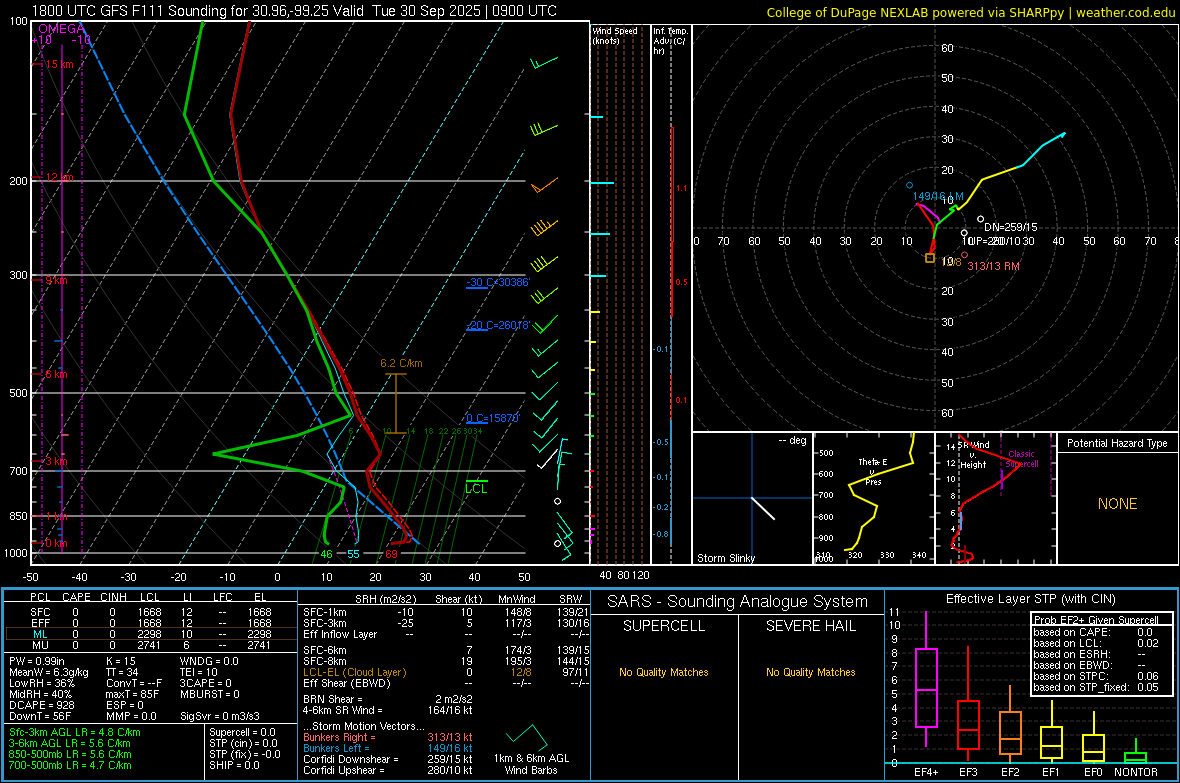Image resolution: width=1180 pixels, height=783 pixels.
Task: Click the 313/13 RM label on hodograph
Action: [x=993, y=266]
